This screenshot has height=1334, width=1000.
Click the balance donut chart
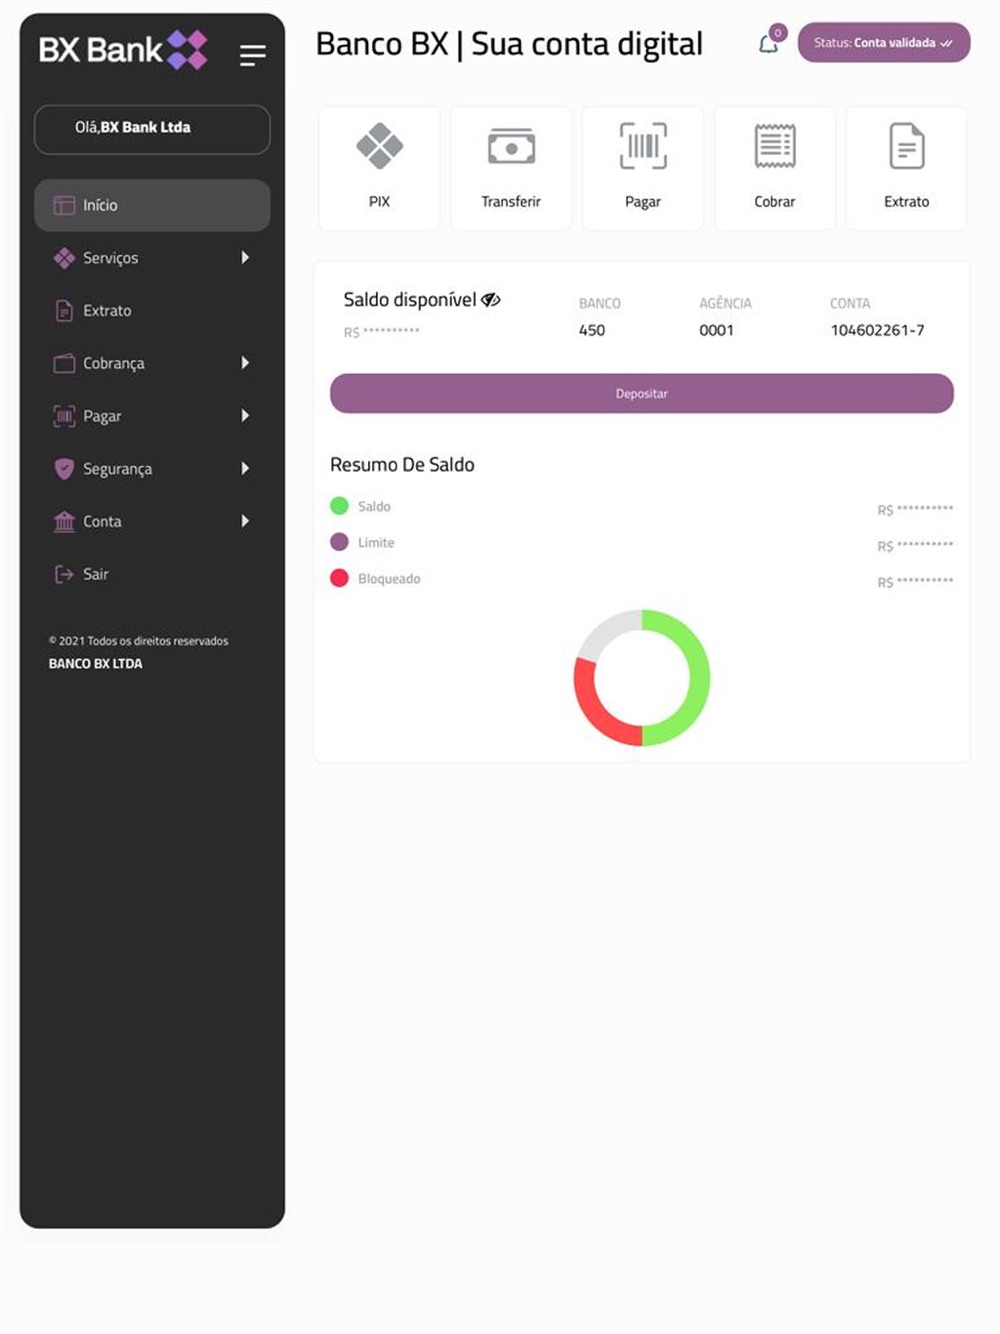pyautogui.click(x=642, y=678)
